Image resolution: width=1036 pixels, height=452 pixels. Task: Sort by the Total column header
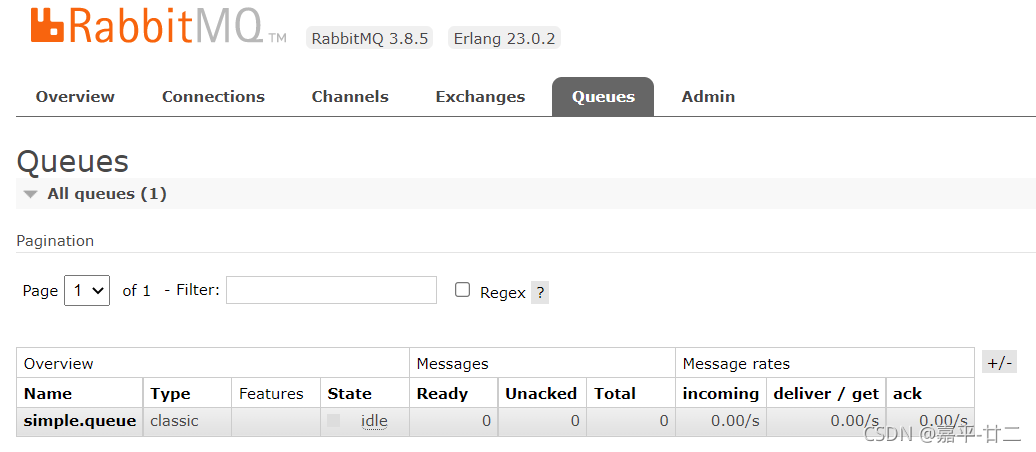614,394
